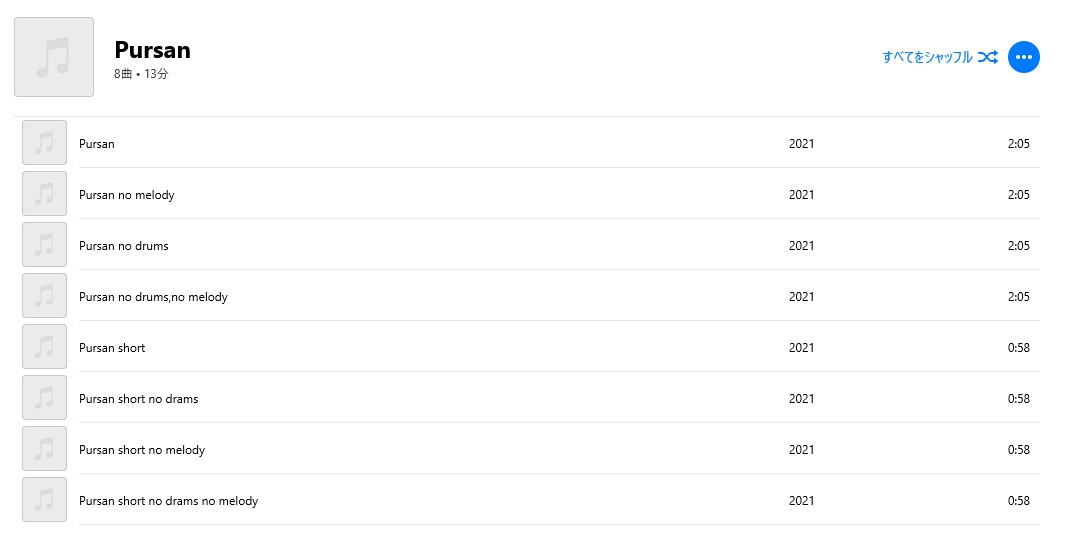This screenshot has width=1066, height=556.
Task: Click the shuffle arrows icon
Action: click(x=987, y=57)
